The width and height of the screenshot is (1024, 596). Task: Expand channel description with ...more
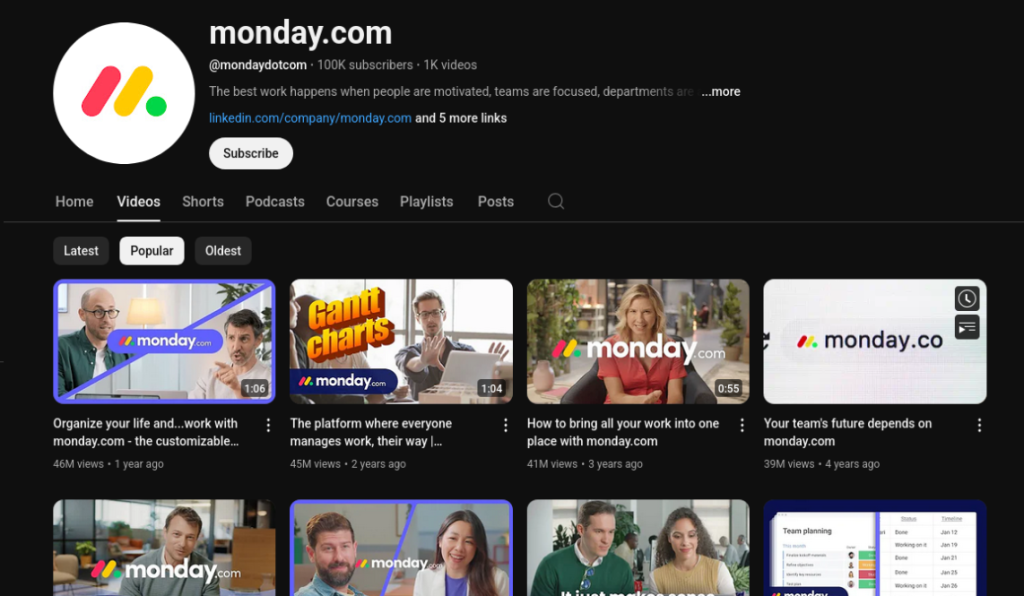[x=721, y=91]
